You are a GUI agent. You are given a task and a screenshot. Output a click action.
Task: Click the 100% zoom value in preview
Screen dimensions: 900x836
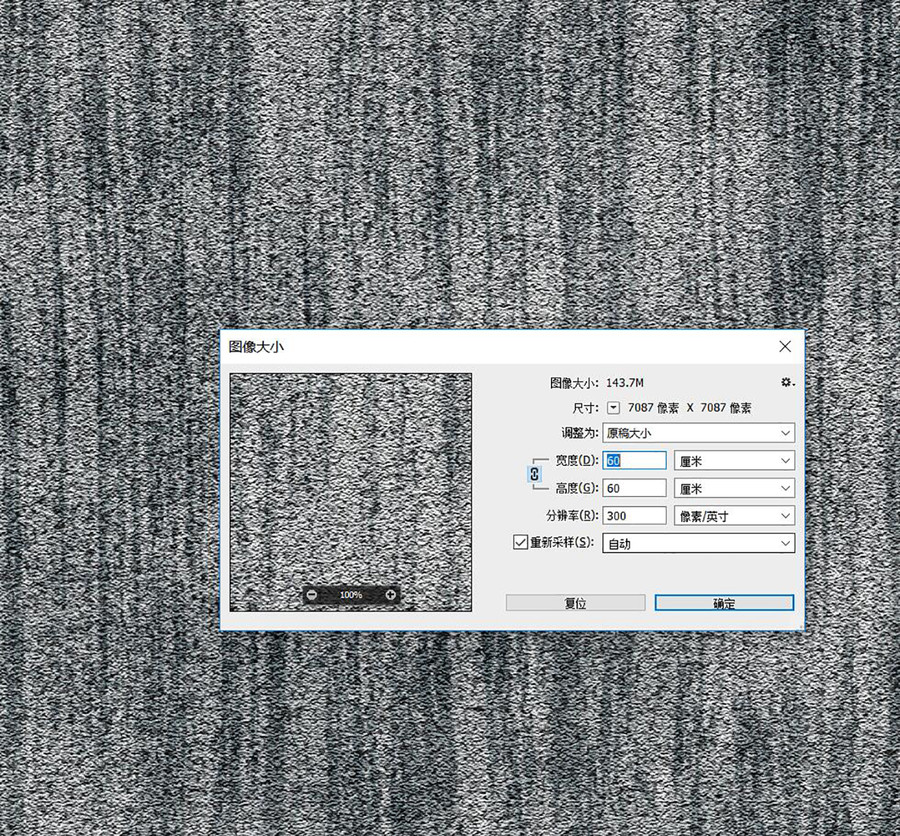click(351, 595)
